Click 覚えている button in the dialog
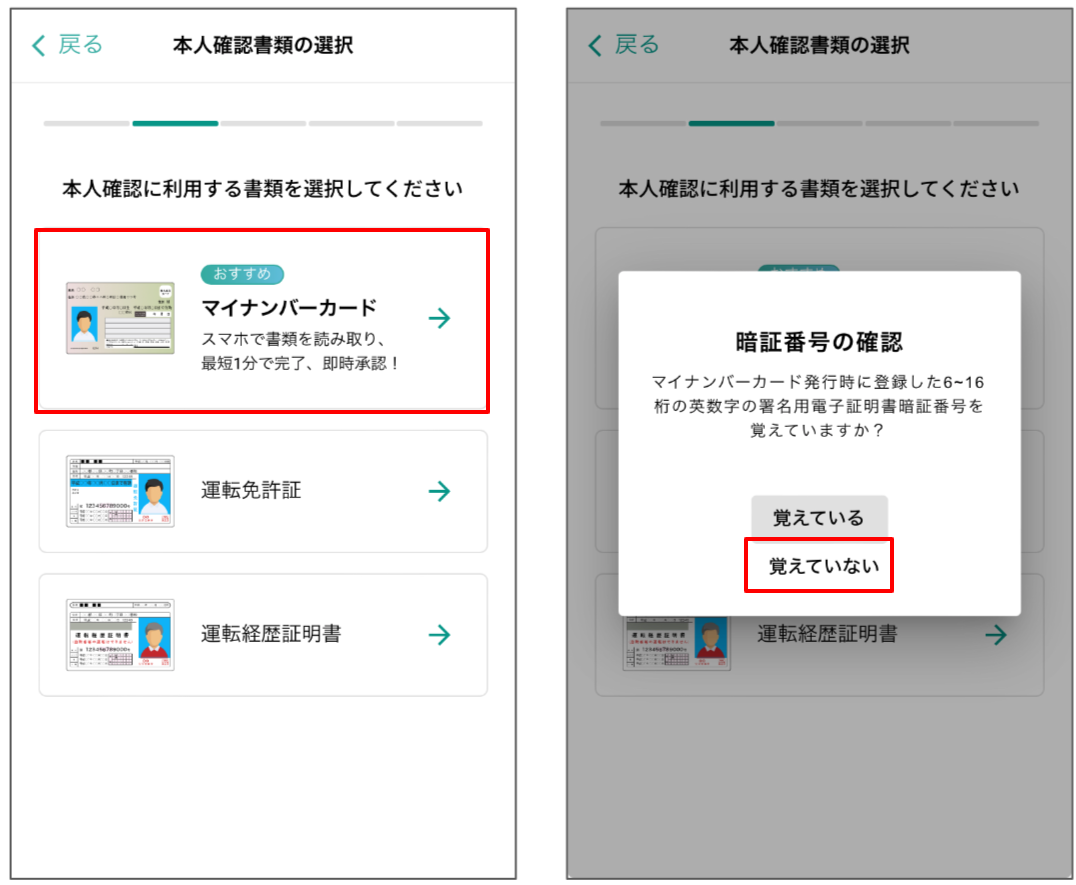Image resolution: width=1076 pixels, height=885 pixels. (x=819, y=517)
